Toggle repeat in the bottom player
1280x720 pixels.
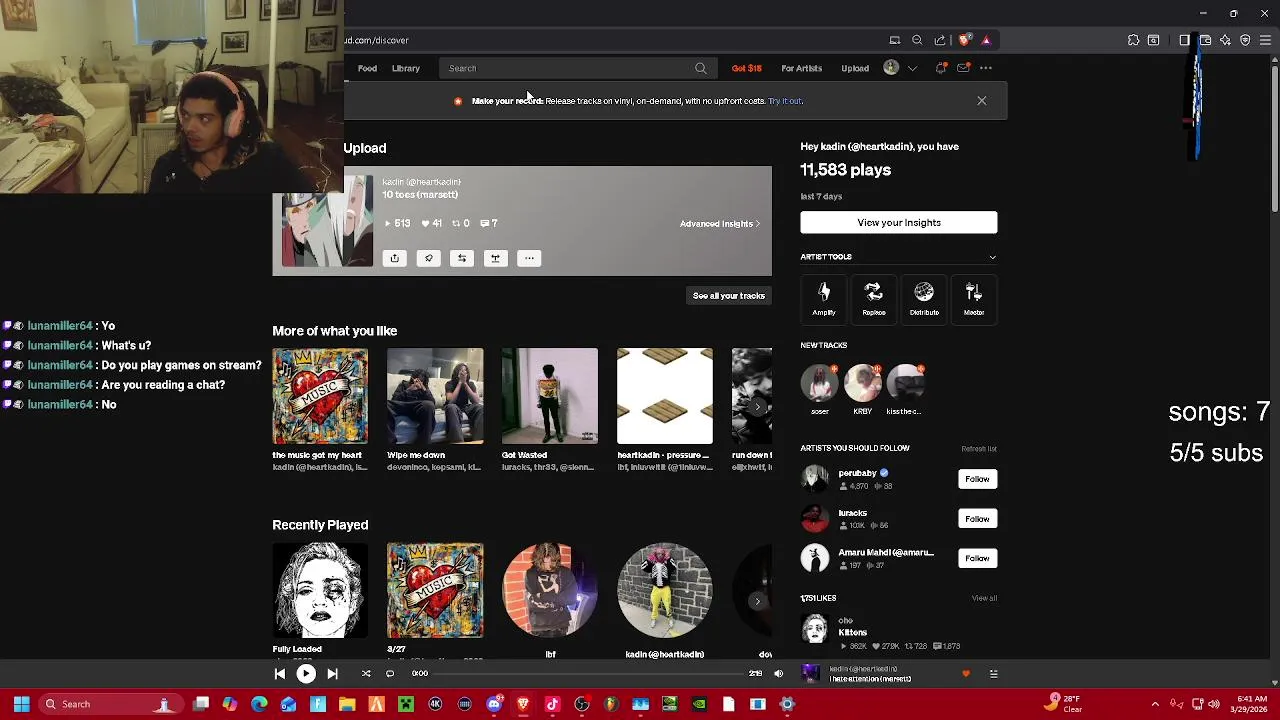[390, 674]
